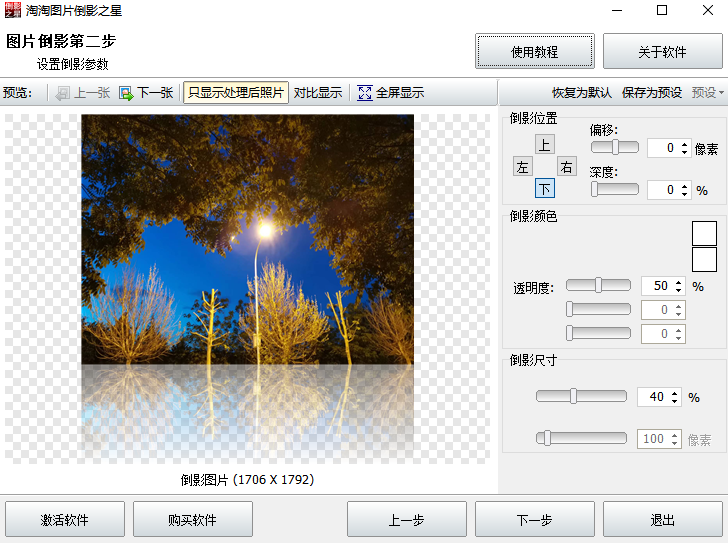Click the next image arrow icon
728x543 pixels.
126,93
